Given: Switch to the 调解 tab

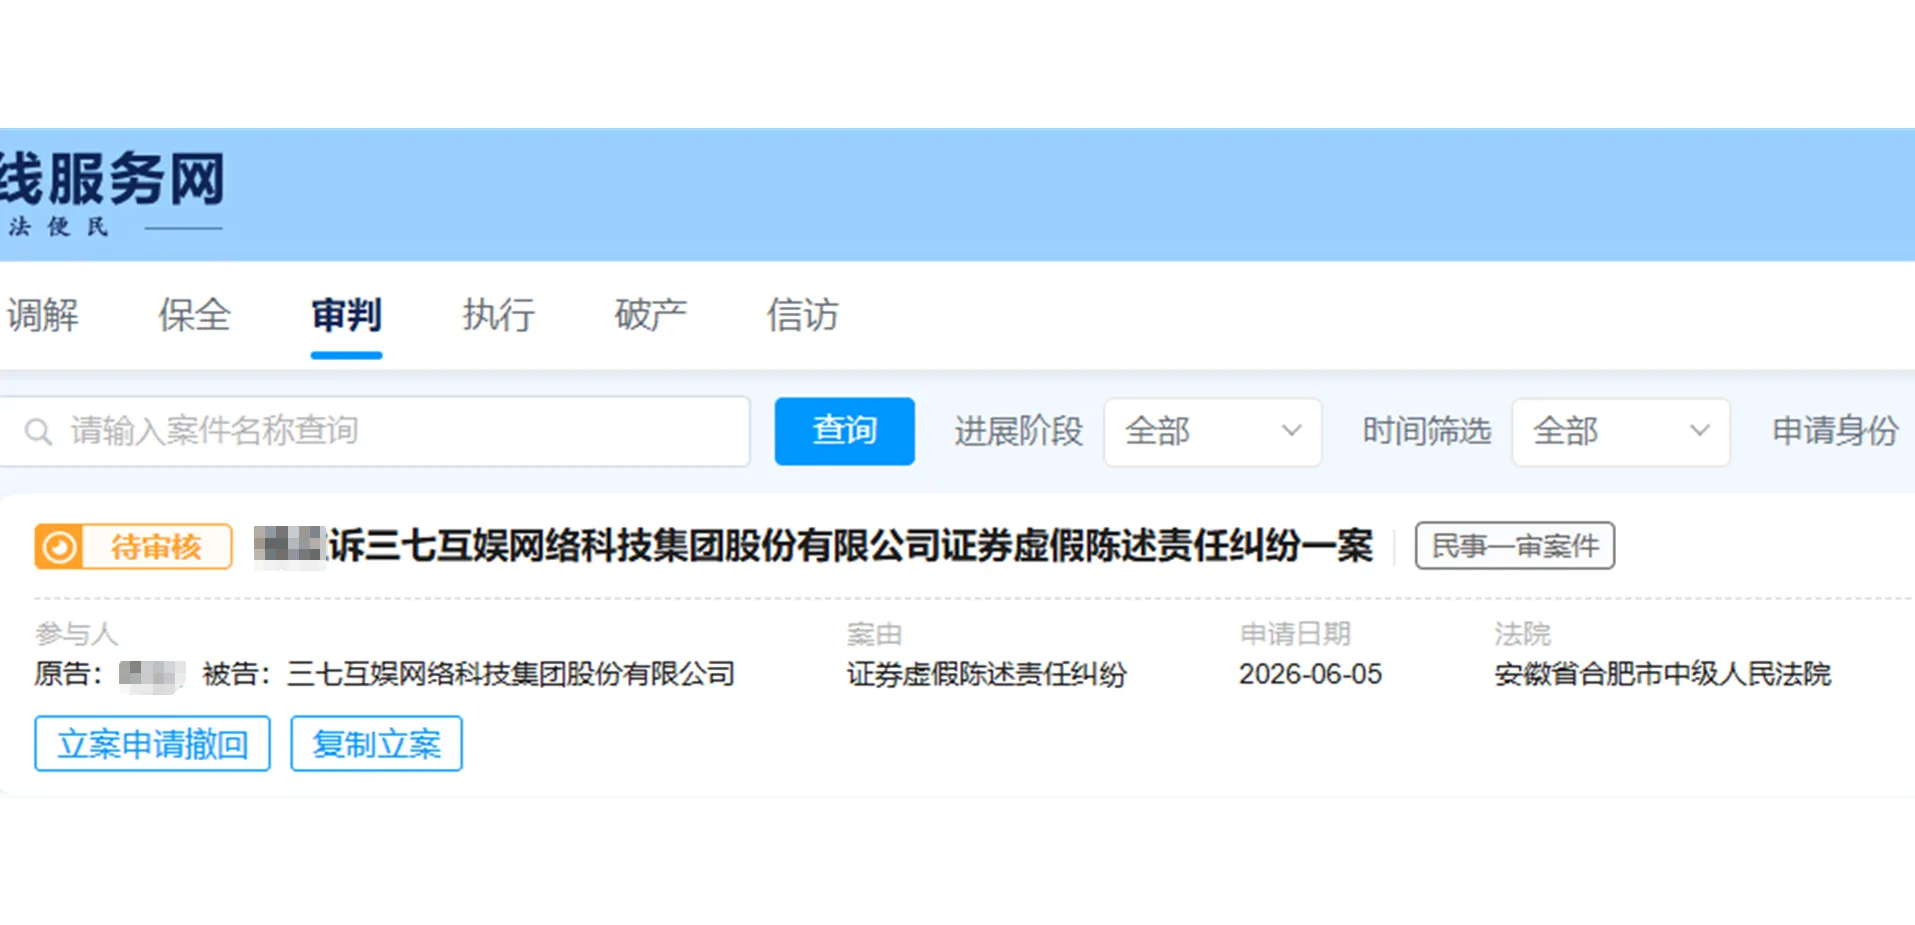Looking at the screenshot, I should [42, 315].
